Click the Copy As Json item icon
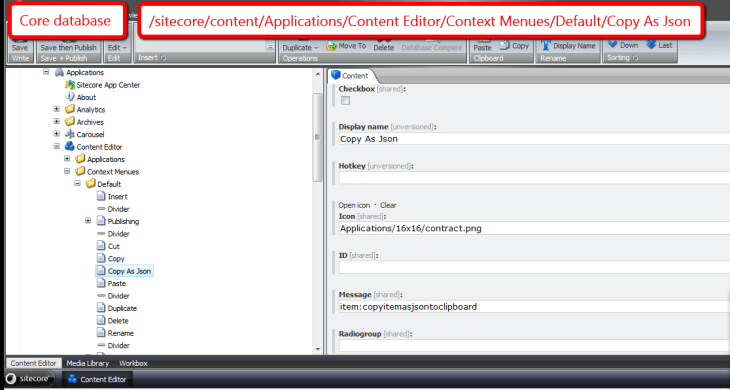 pos(101,270)
